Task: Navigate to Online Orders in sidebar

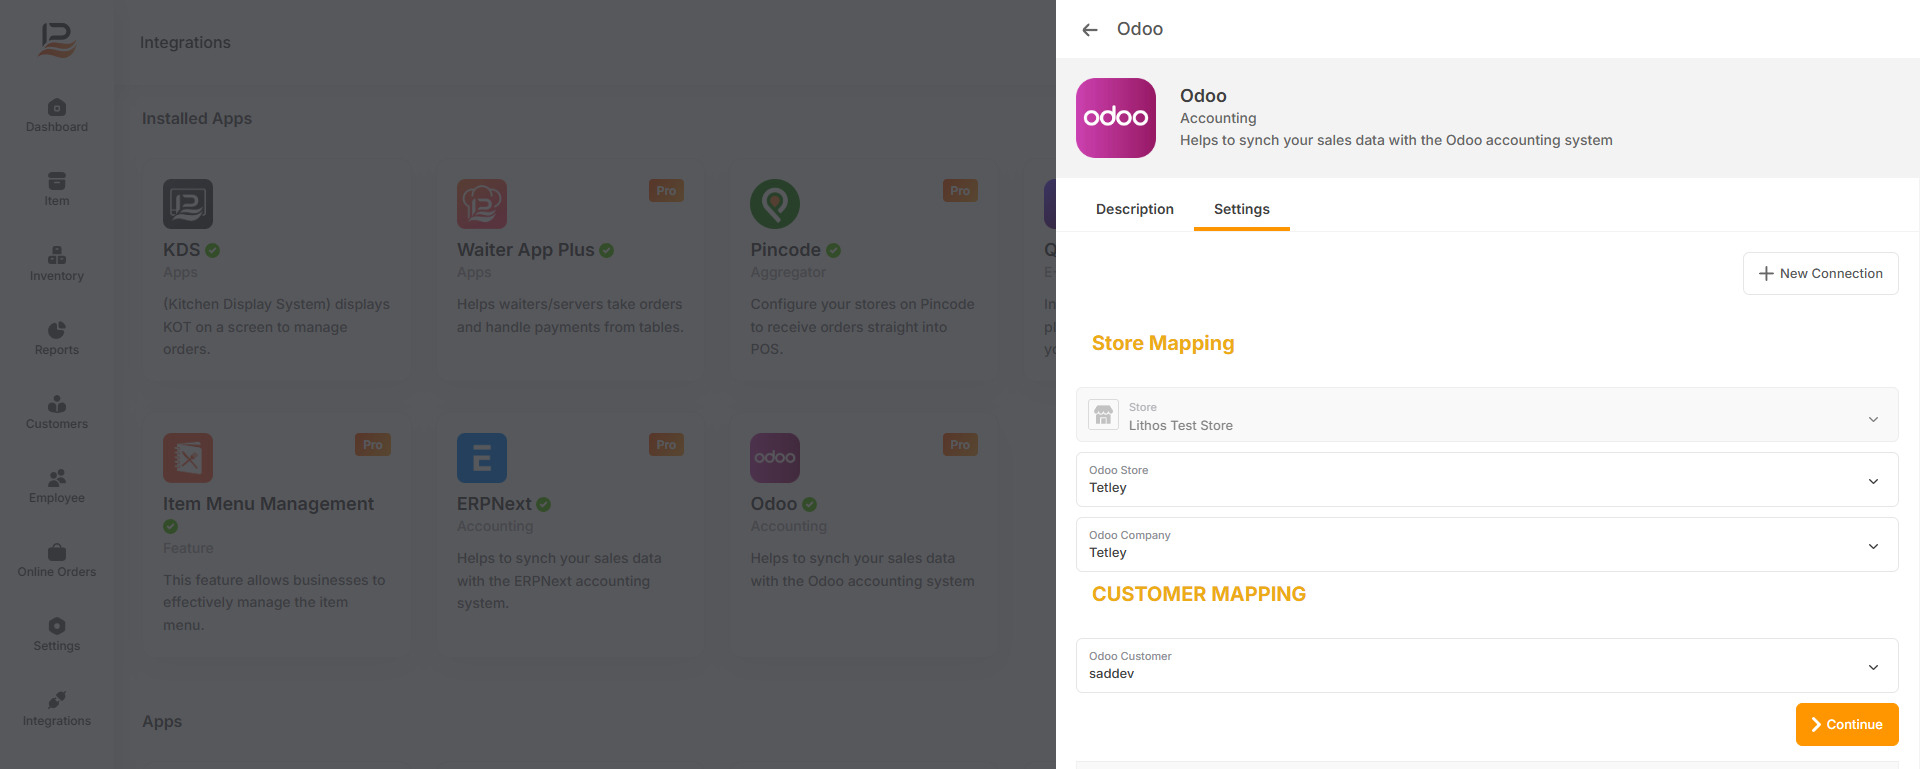Action: 57,560
